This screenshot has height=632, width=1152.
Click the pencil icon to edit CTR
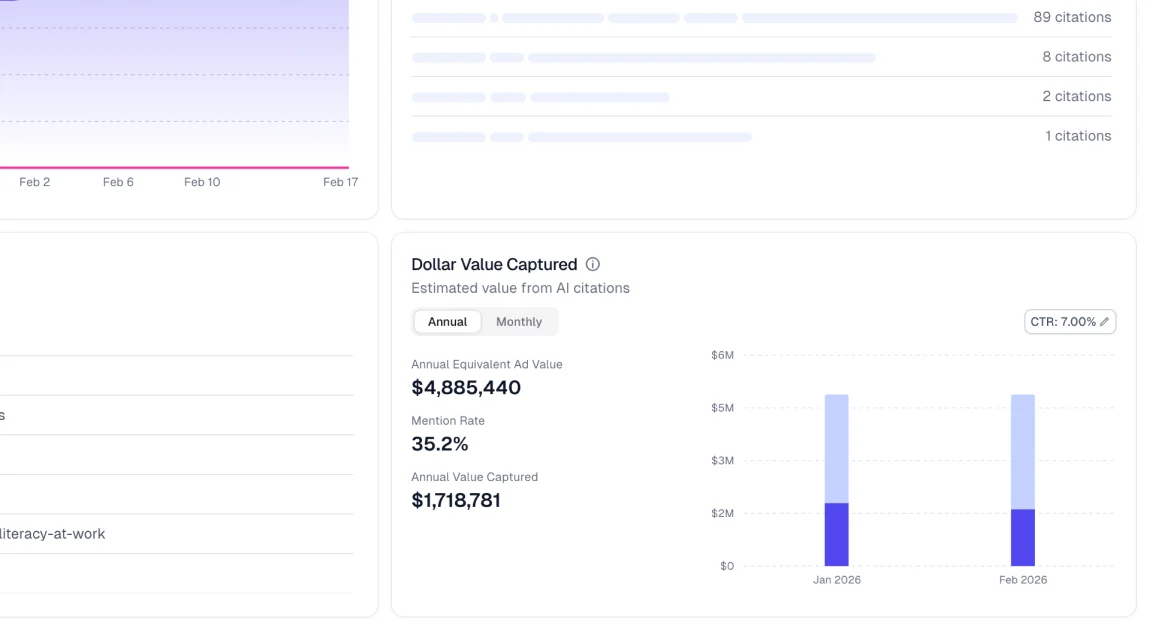[x=1105, y=321]
